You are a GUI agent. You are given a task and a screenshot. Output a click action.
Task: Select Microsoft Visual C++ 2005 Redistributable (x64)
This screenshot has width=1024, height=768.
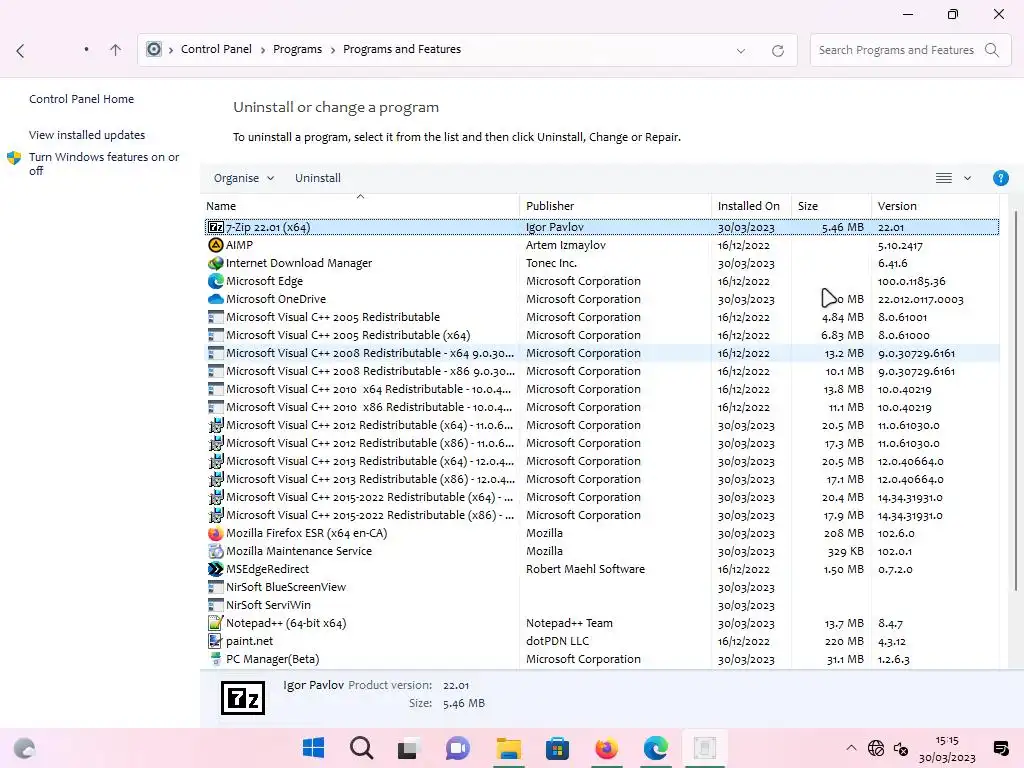click(x=601, y=335)
